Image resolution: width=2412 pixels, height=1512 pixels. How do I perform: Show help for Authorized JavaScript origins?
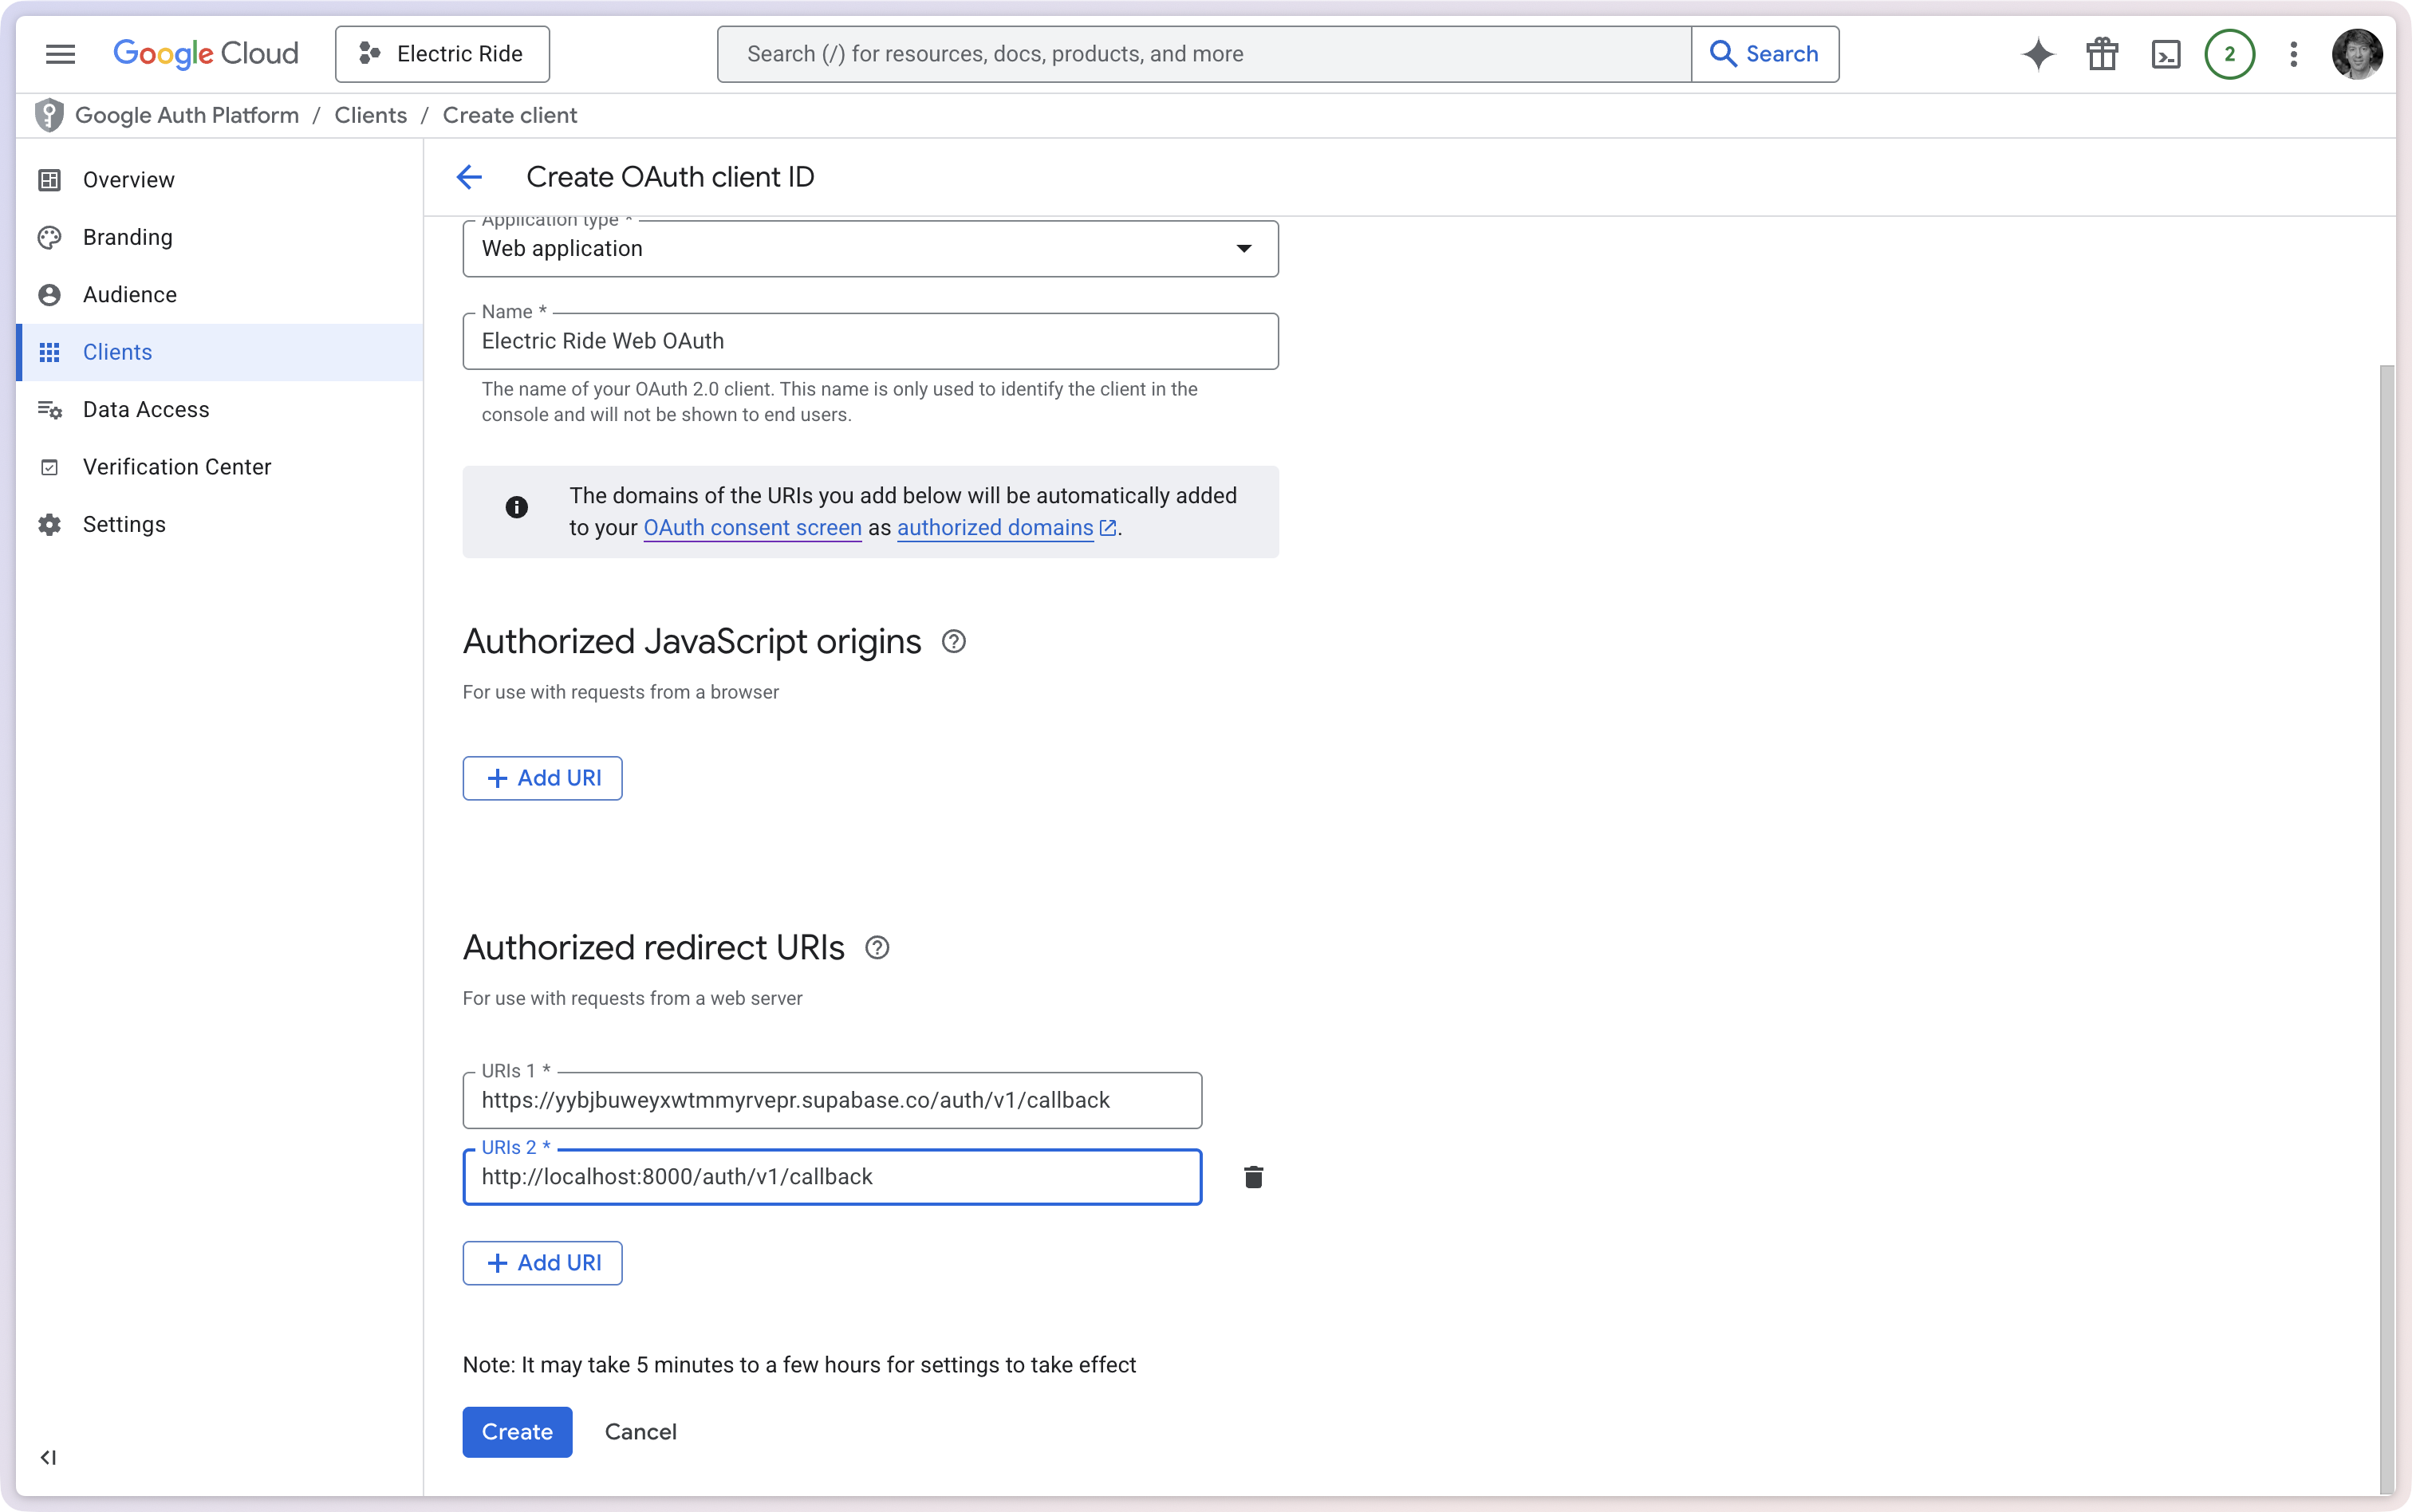click(x=954, y=642)
